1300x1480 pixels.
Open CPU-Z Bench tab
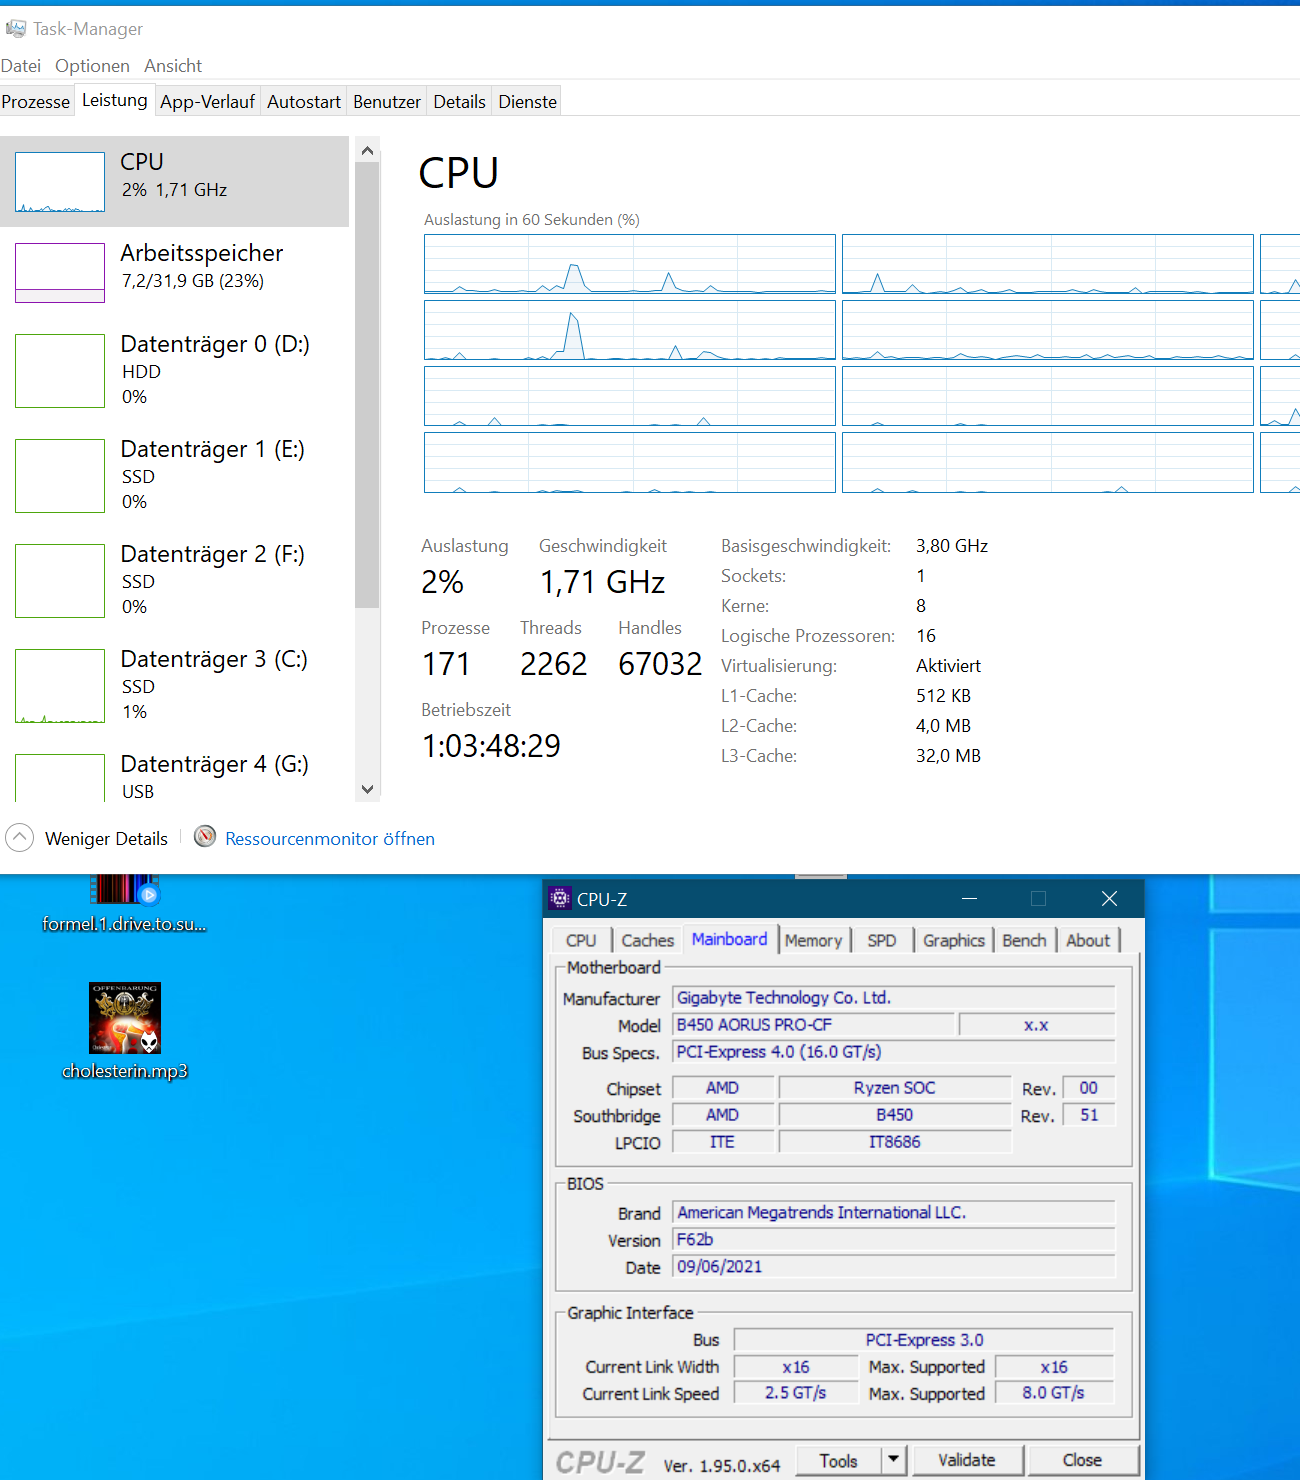click(x=1024, y=940)
